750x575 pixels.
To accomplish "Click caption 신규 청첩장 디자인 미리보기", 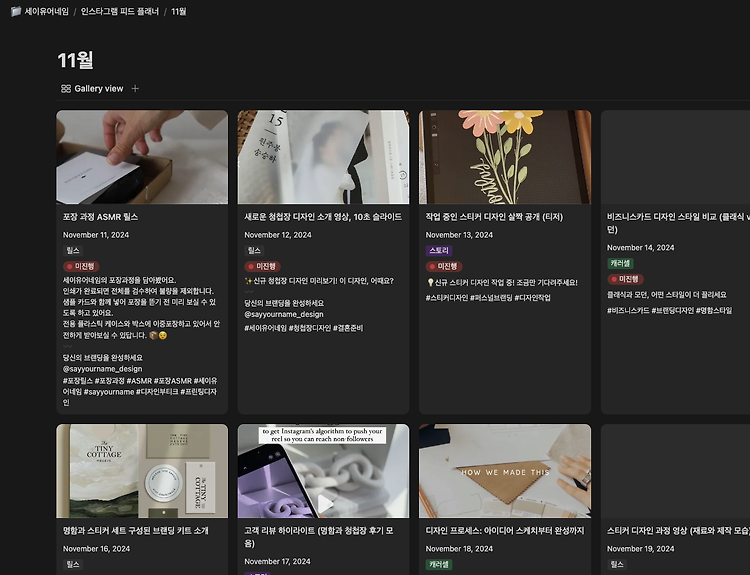I will (319, 281).
